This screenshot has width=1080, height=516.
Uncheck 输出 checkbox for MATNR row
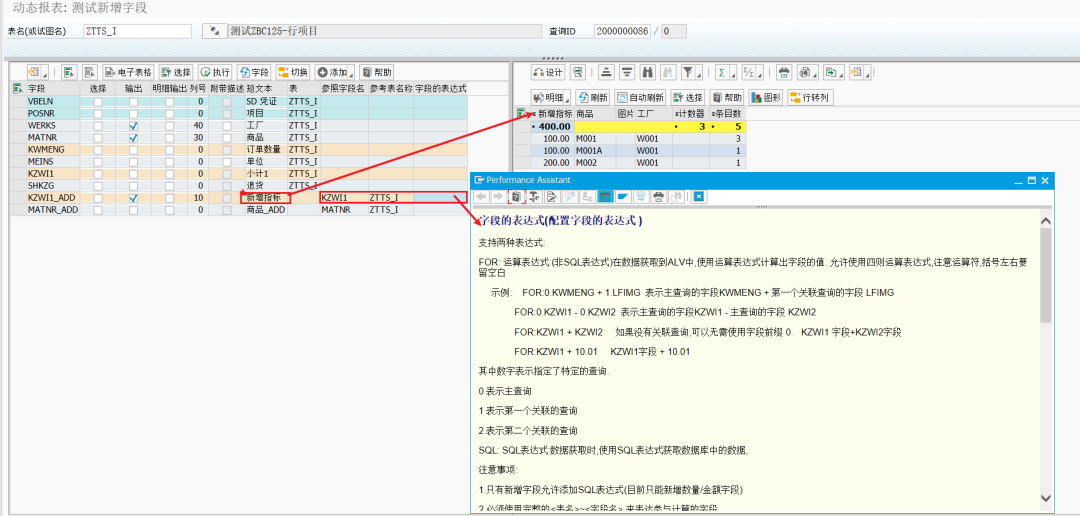tap(134, 138)
